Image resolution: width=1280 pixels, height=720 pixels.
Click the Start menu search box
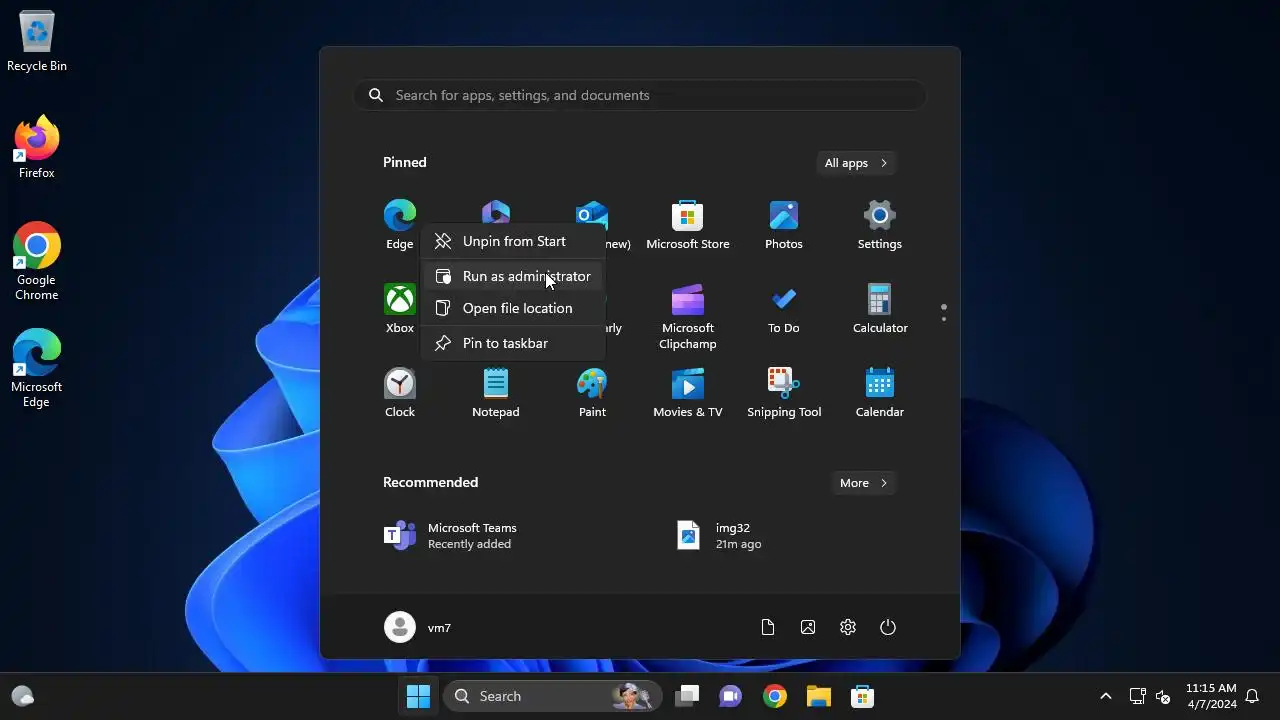pos(640,95)
